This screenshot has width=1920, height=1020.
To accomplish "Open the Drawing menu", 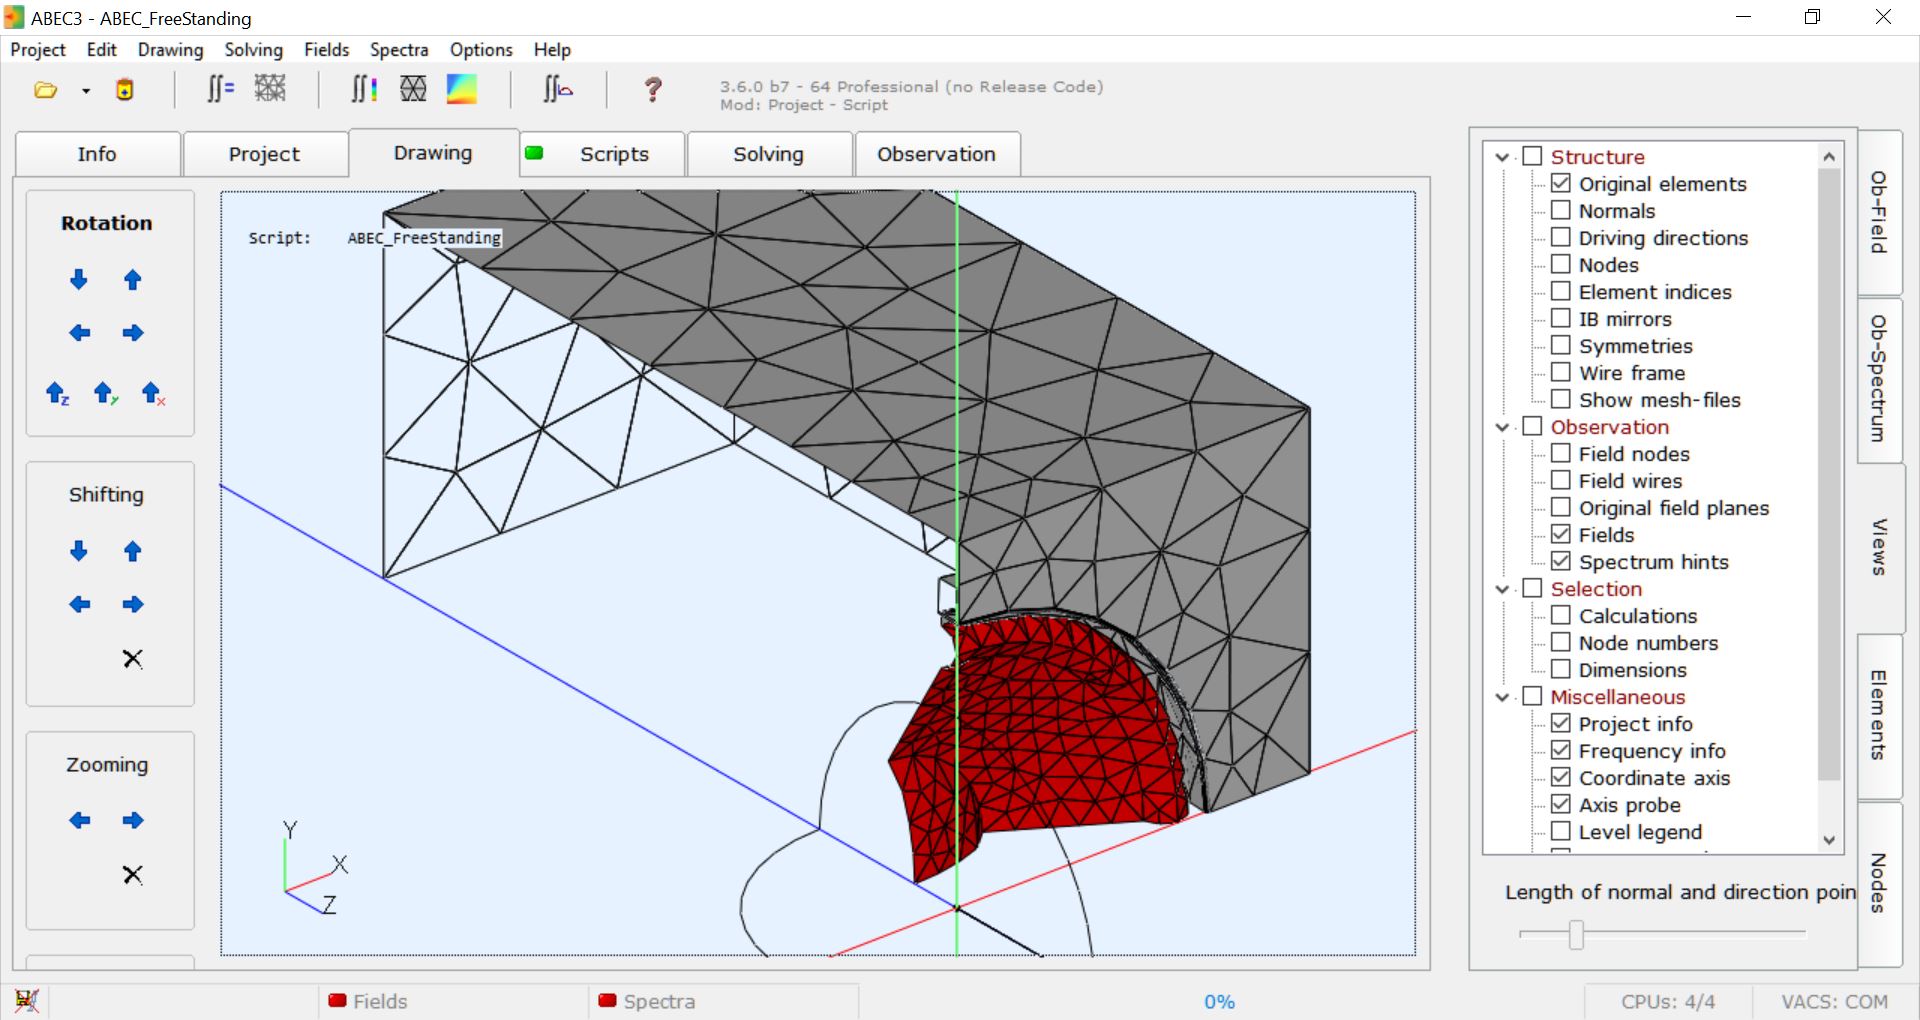I will point(171,50).
